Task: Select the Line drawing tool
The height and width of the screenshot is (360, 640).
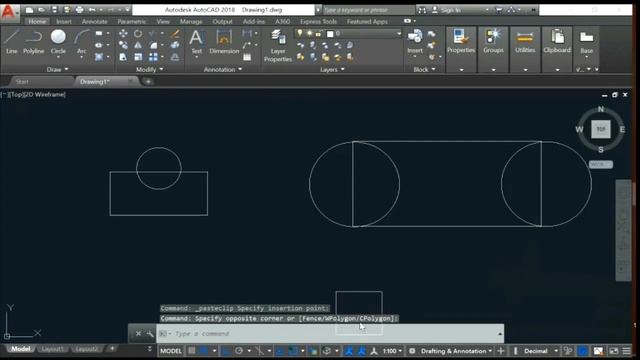Action: (11, 42)
